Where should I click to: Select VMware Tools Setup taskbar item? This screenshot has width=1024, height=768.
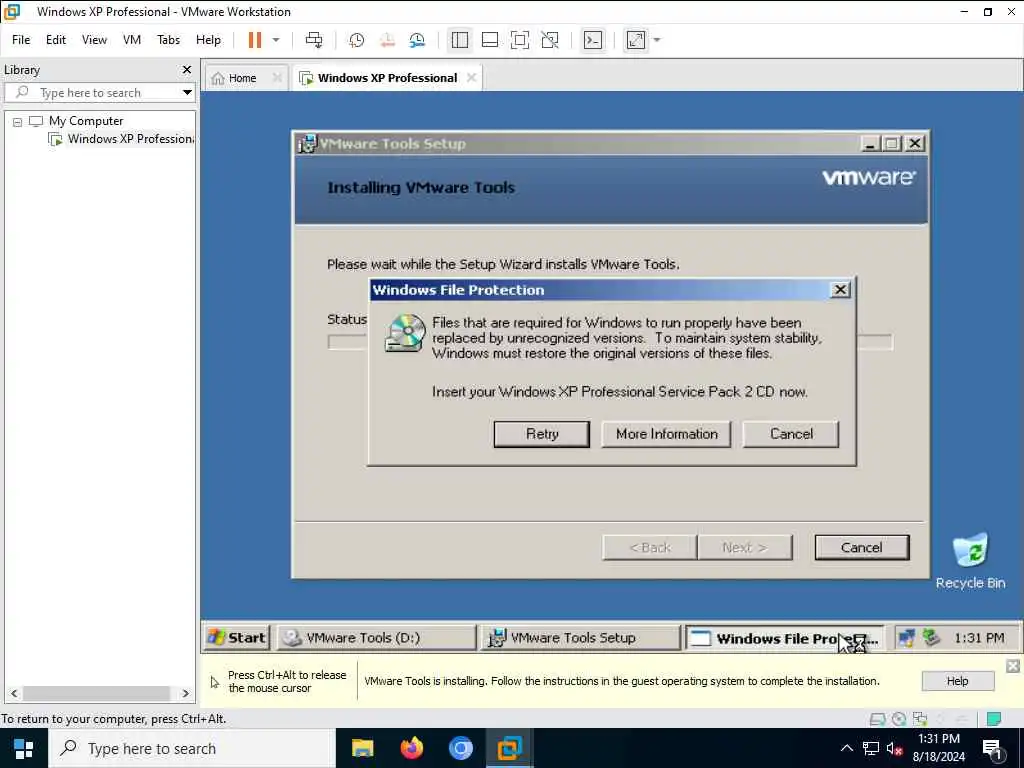pos(581,638)
